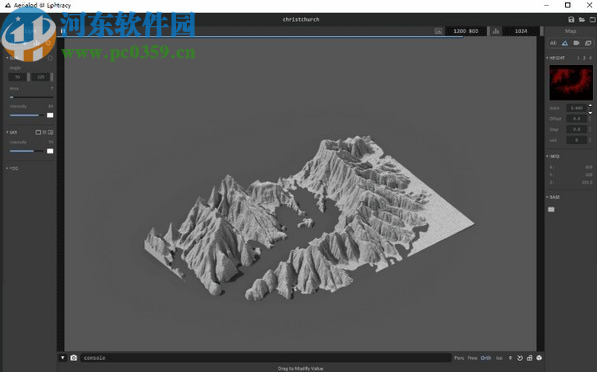
Task: Open the sun color swatch
Action: point(50,115)
